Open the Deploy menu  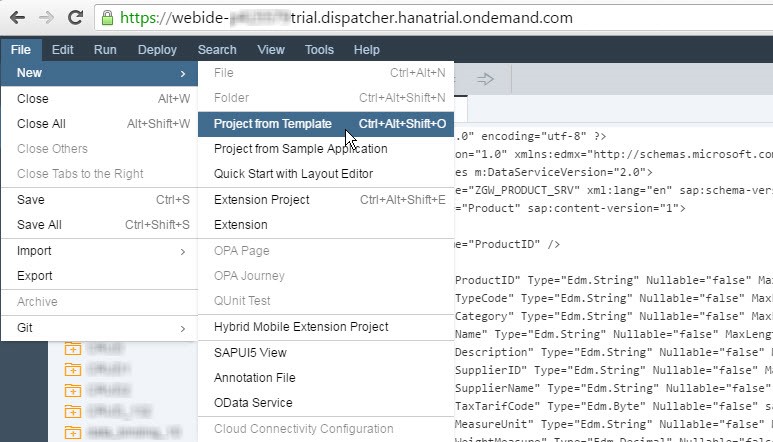(157, 49)
